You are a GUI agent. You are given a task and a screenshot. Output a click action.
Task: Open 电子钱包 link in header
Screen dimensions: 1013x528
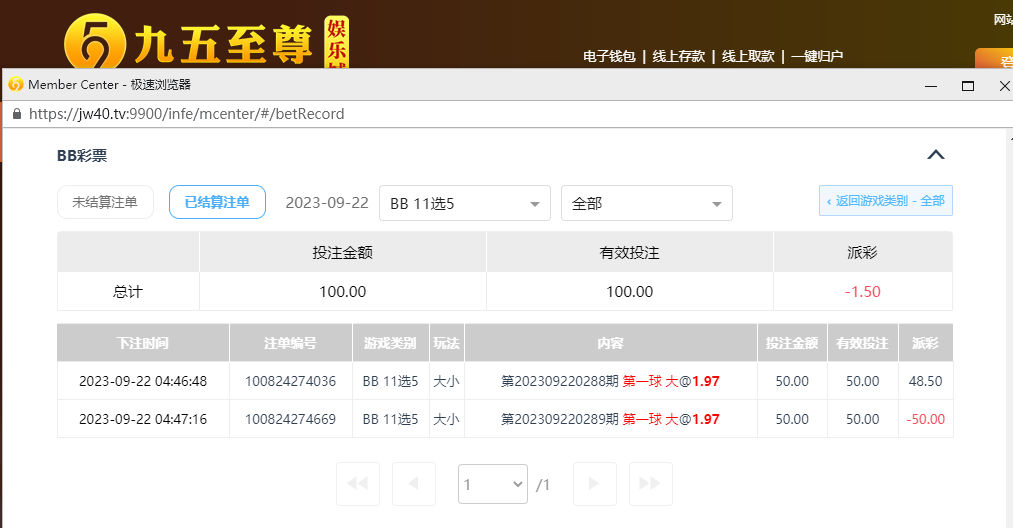tap(609, 57)
